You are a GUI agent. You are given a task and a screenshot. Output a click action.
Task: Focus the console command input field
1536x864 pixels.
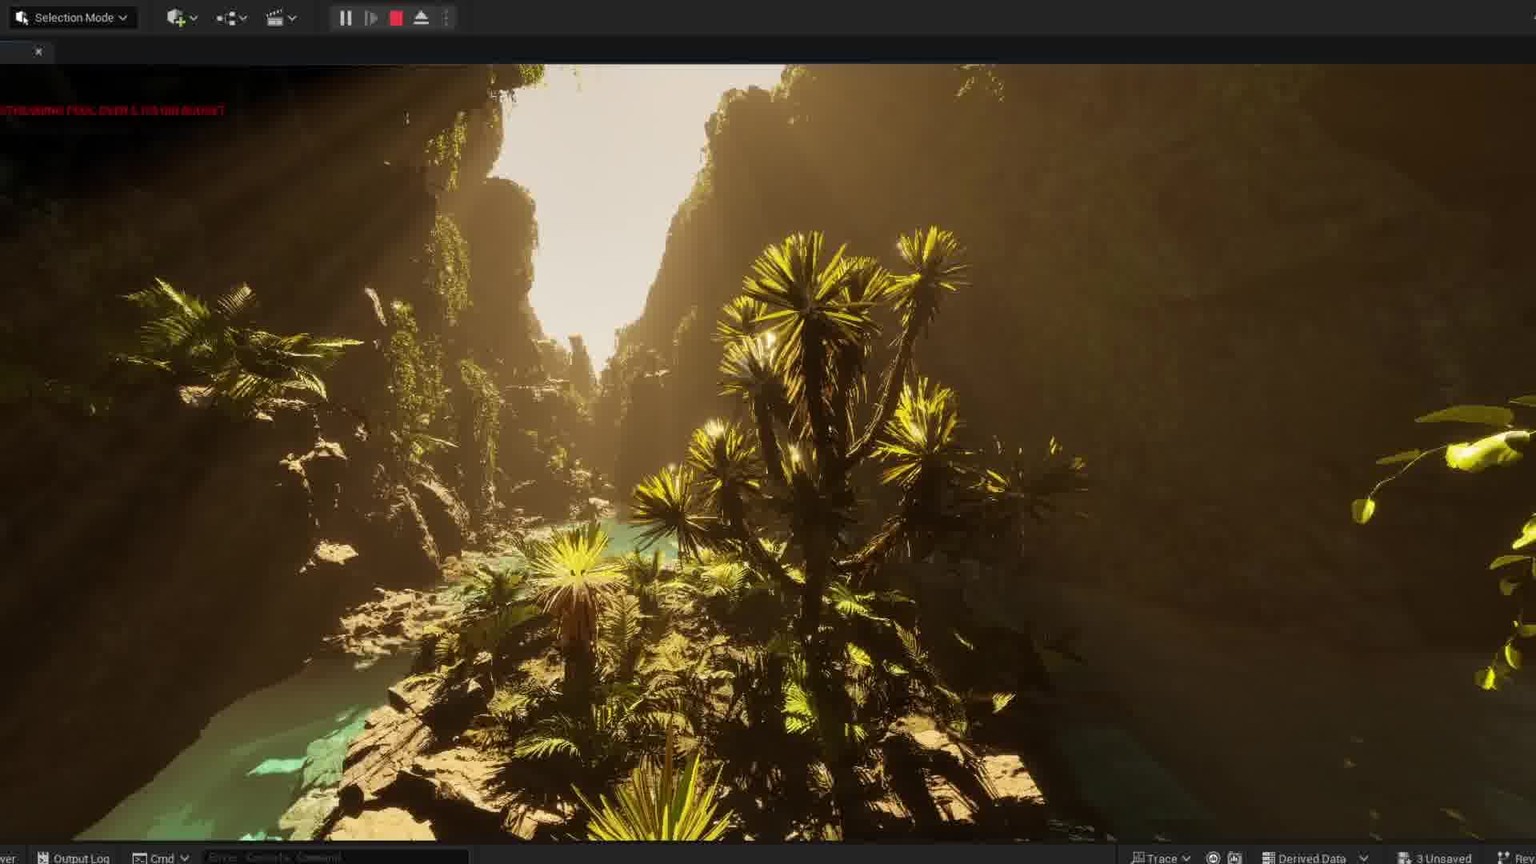(x=335, y=857)
